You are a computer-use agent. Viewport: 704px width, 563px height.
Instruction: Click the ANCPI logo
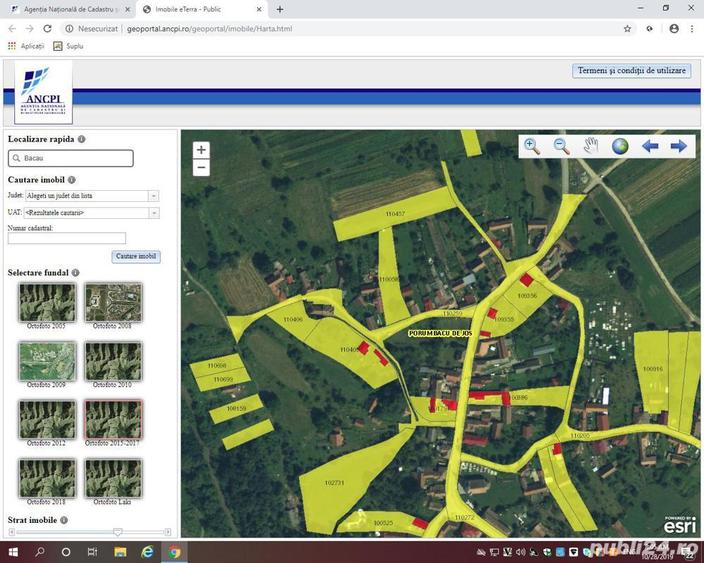43,92
